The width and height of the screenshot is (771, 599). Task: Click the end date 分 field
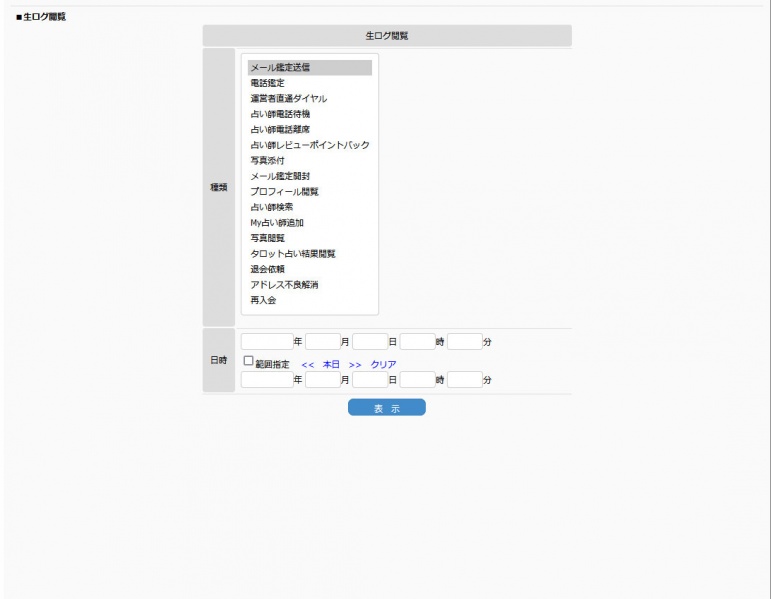click(464, 379)
